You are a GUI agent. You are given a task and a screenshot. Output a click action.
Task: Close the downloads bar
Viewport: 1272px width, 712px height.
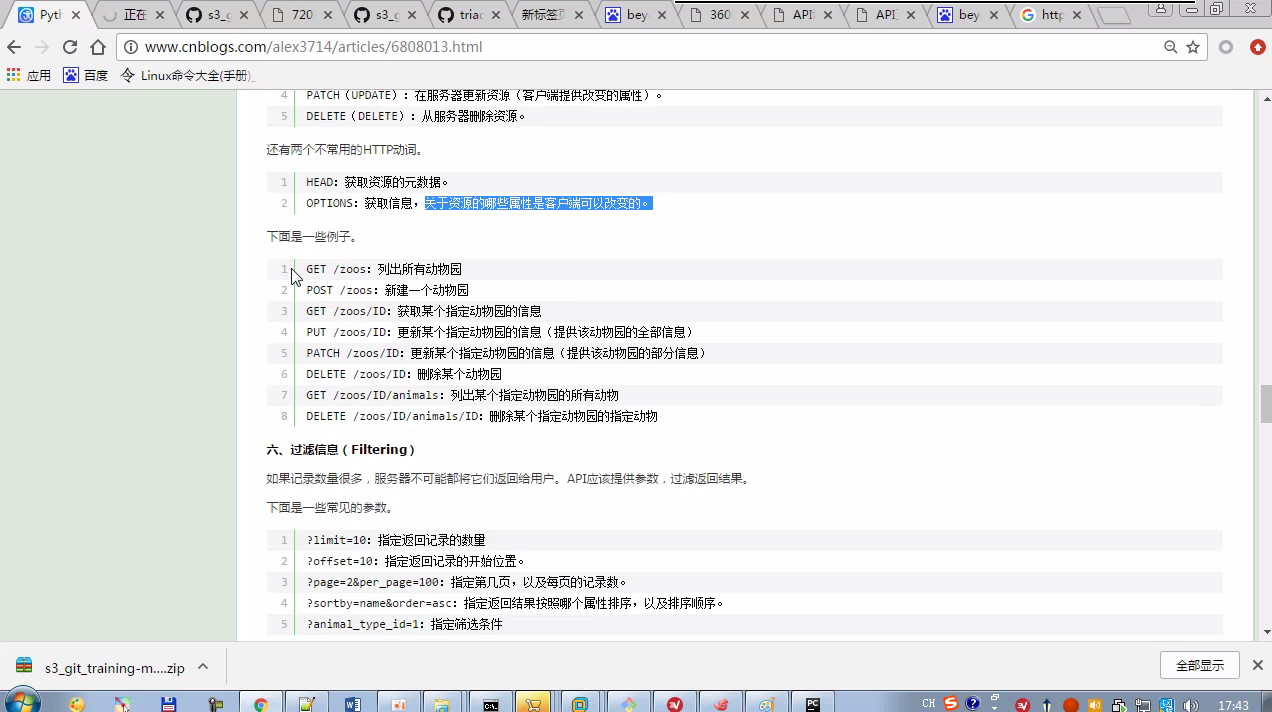(1258, 665)
